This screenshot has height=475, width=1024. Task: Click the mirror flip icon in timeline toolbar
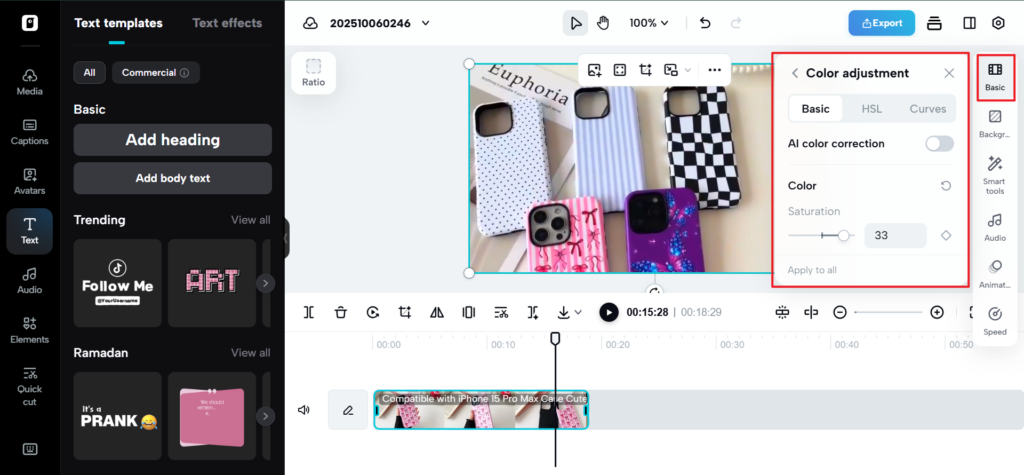click(437, 312)
